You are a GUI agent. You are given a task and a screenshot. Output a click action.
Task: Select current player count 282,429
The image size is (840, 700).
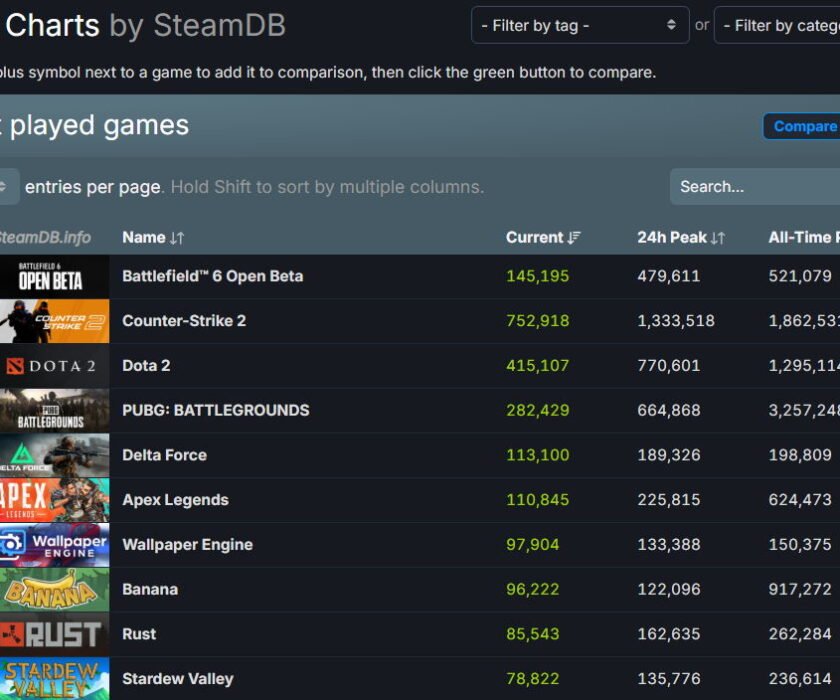click(538, 410)
